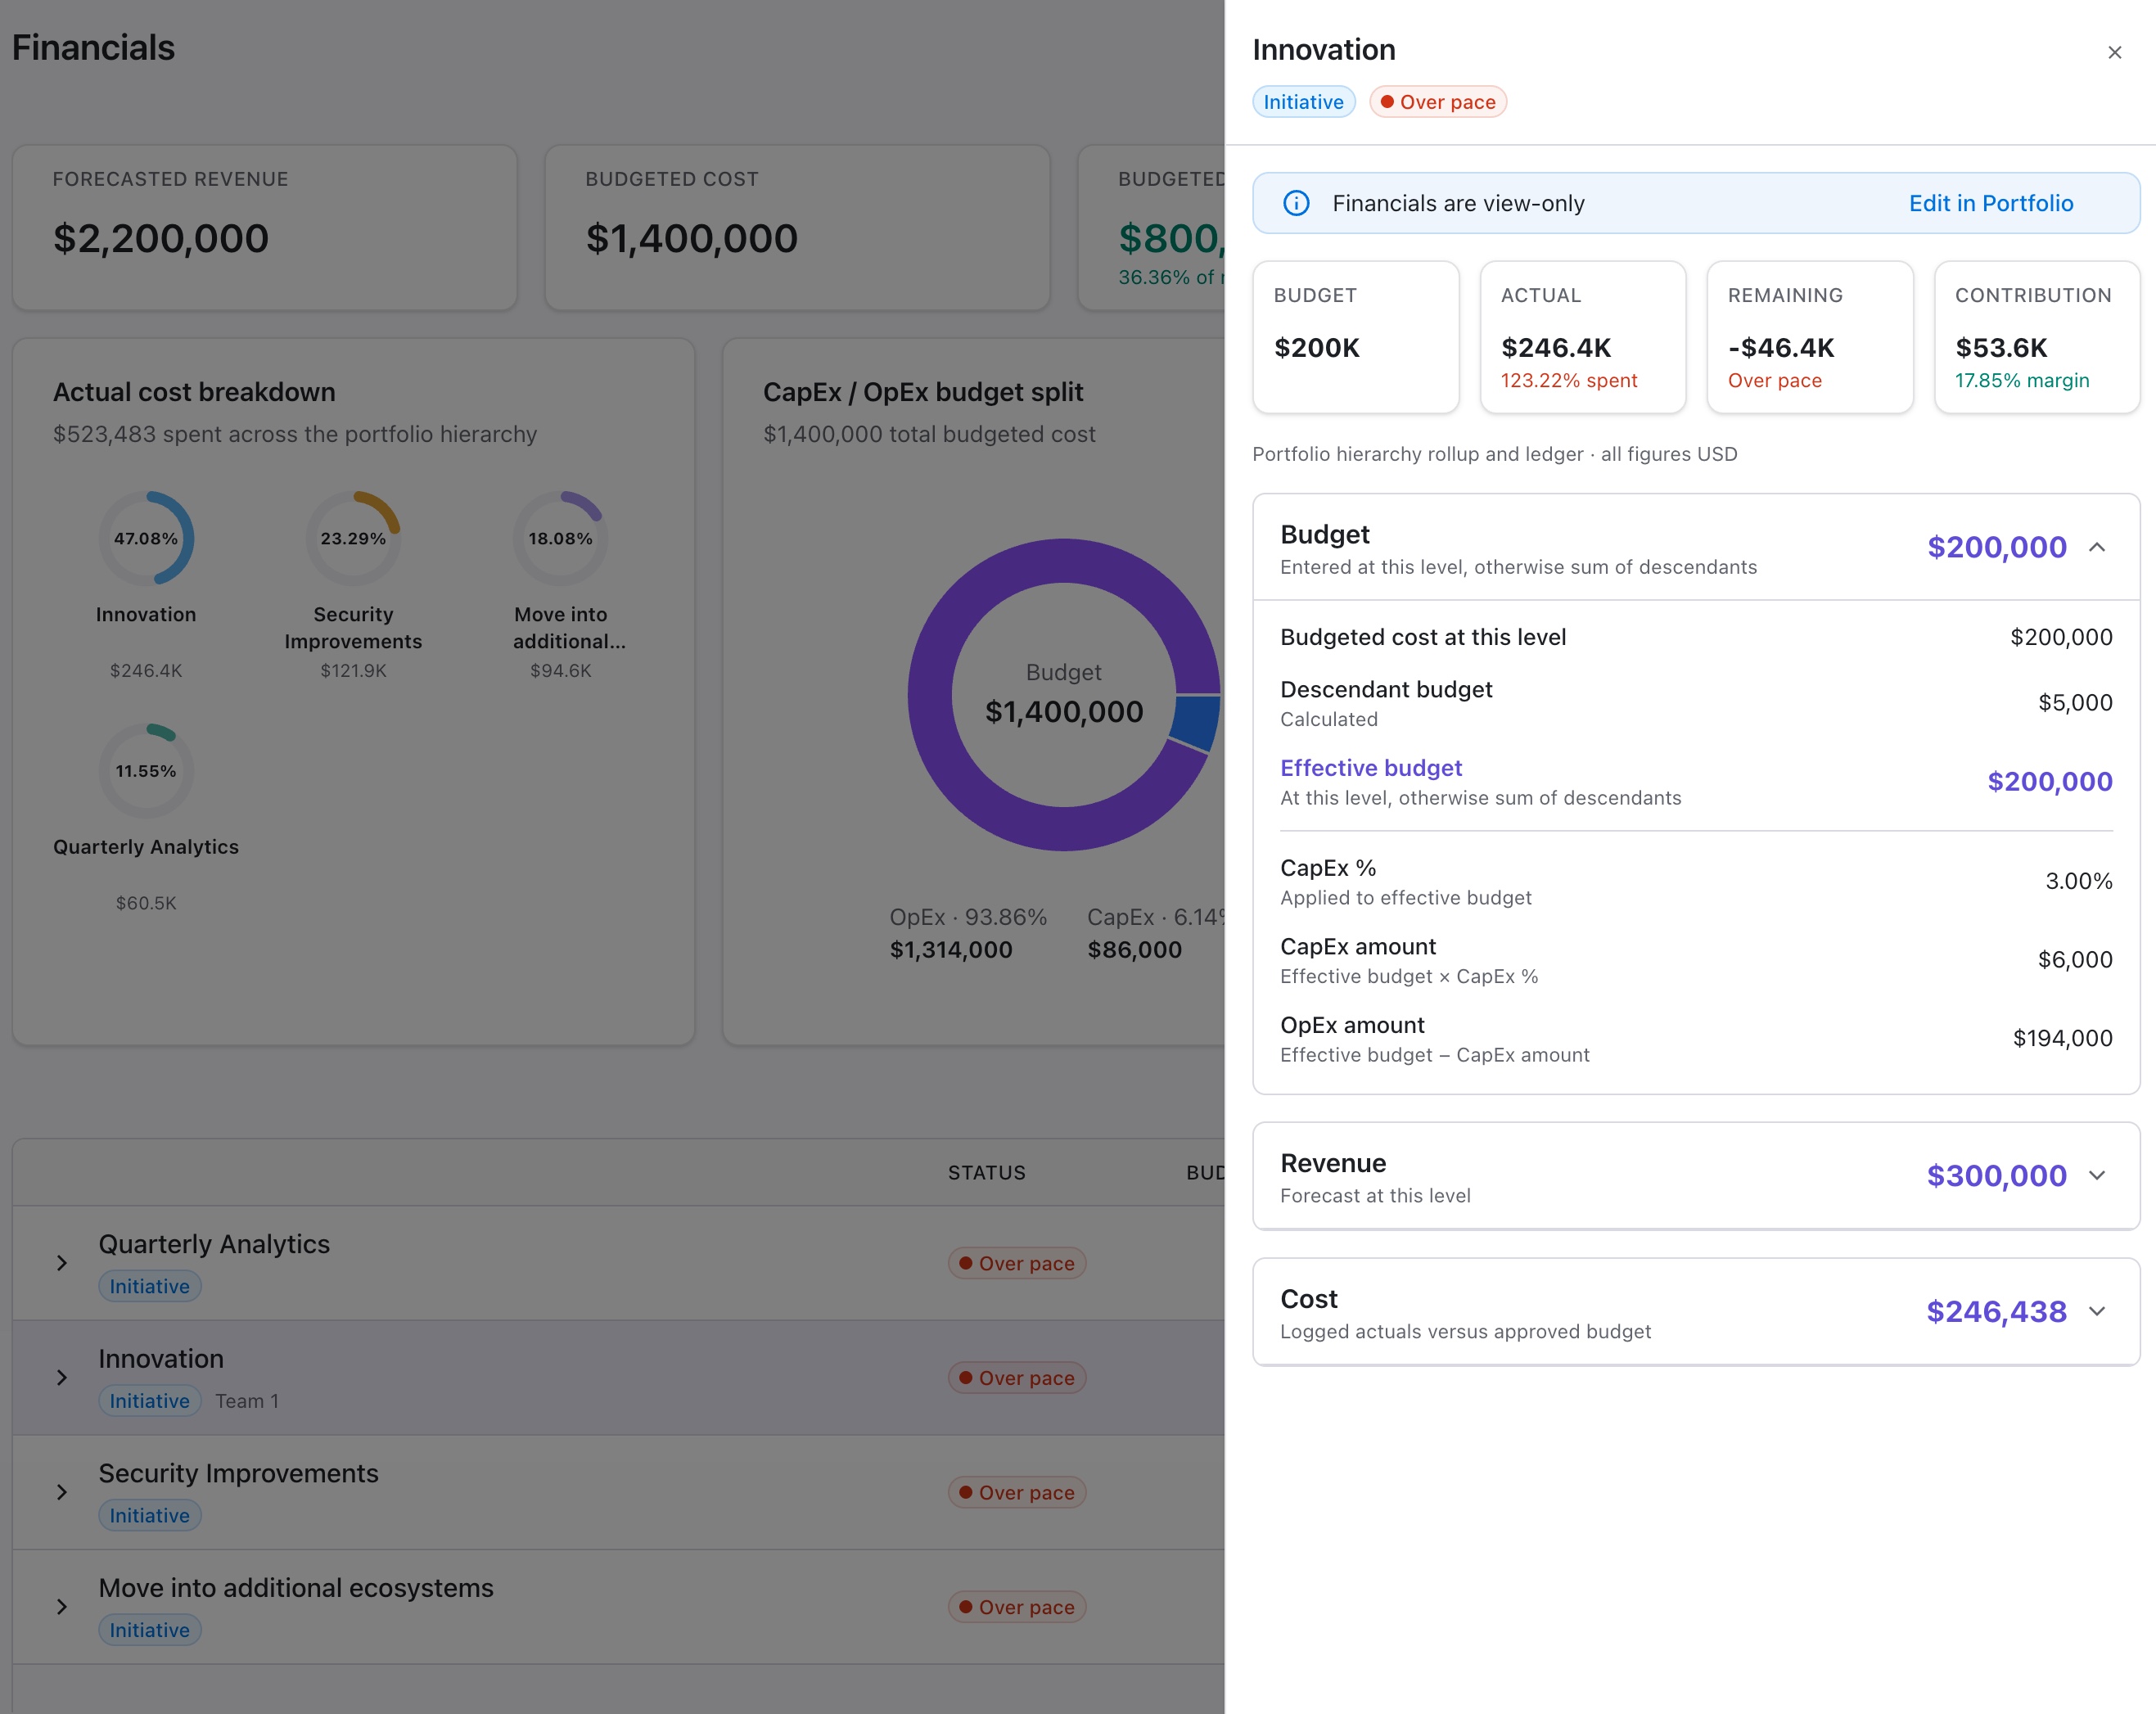Expand the Revenue section chevron
Image resolution: width=2156 pixels, height=1714 pixels.
(2097, 1175)
